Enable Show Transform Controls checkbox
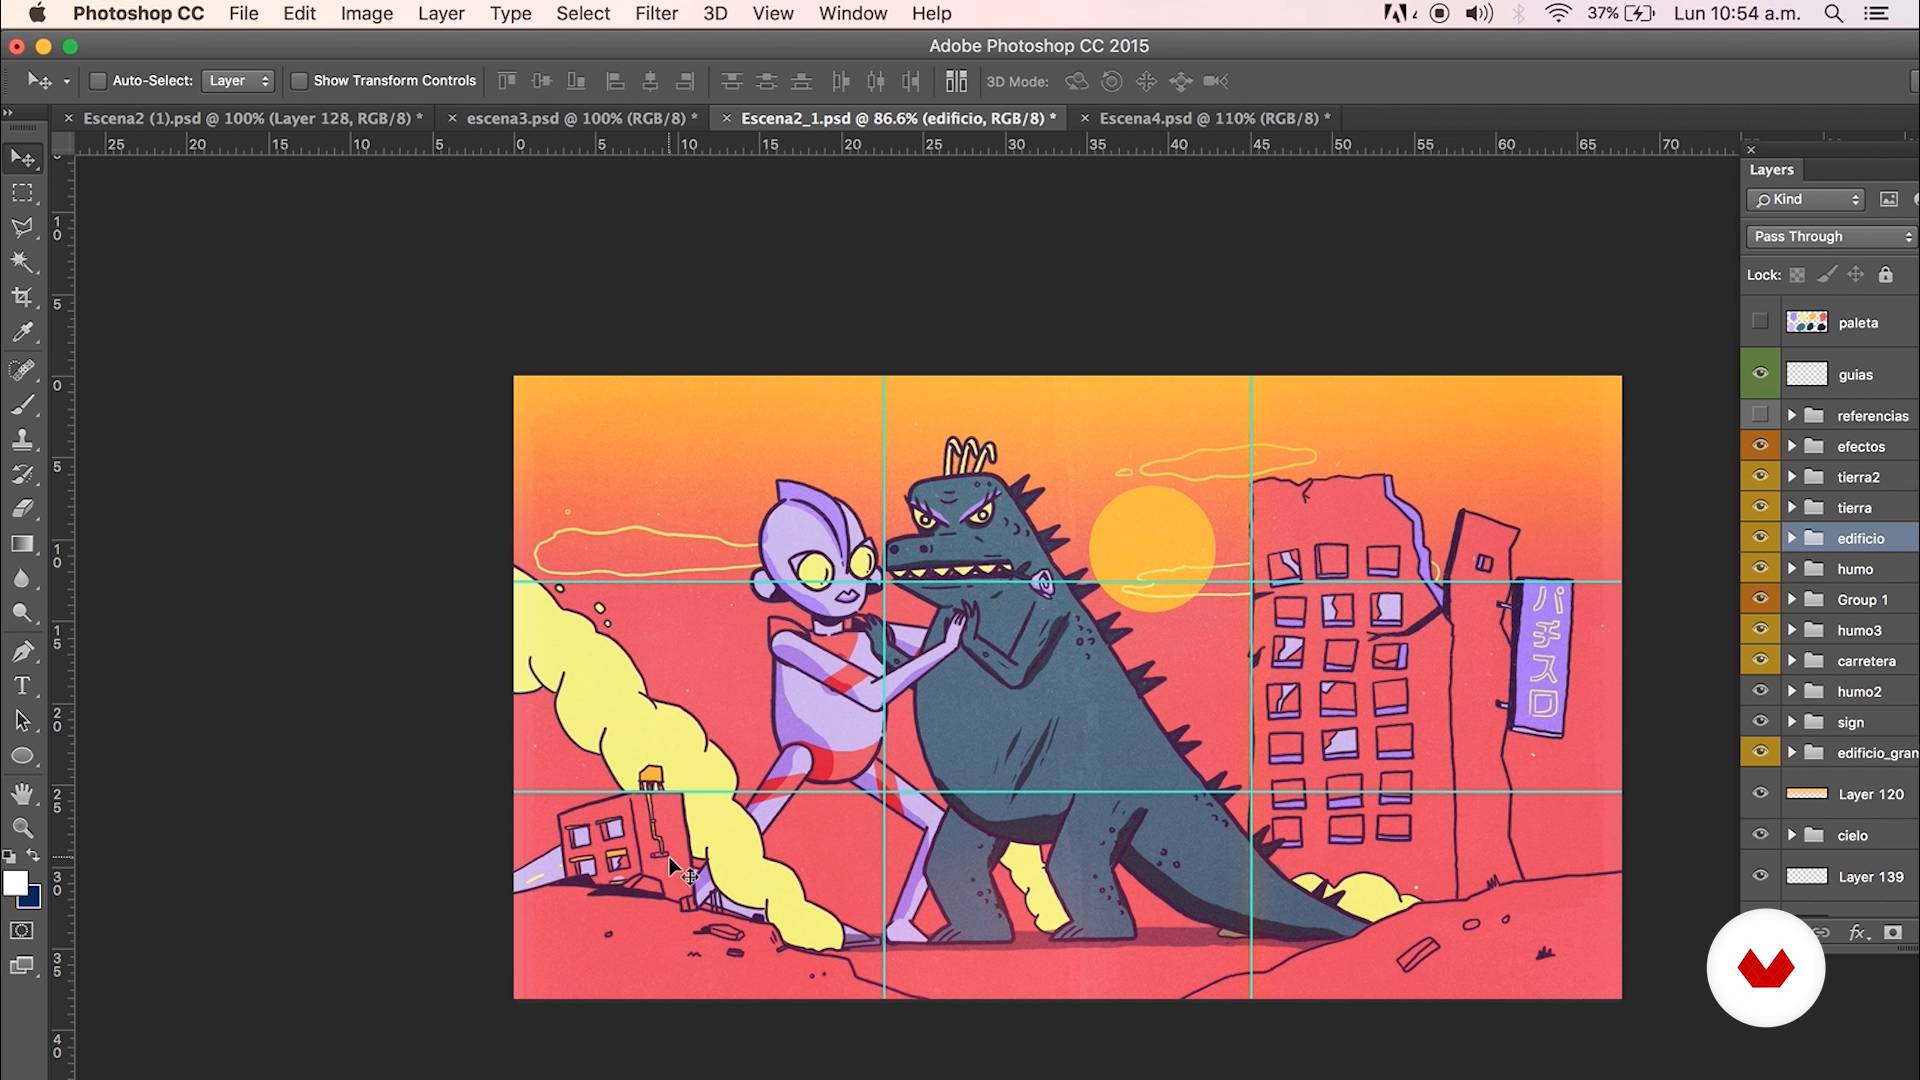Image resolution: width=1920 pixels, height=1080 pixels. [298, 81]
